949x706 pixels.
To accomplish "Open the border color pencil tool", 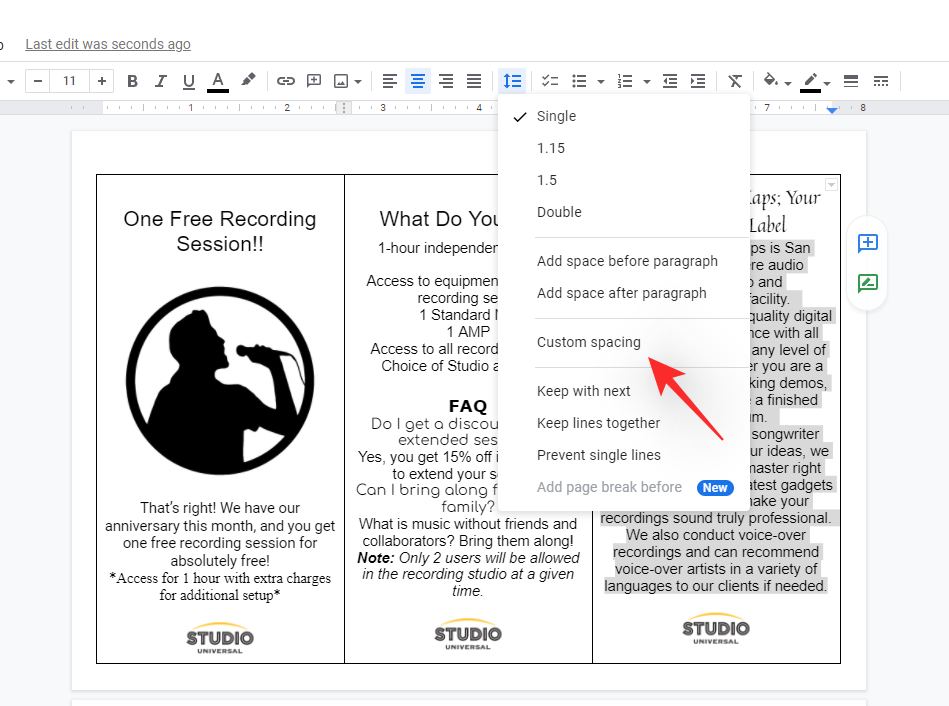I will [810, 81].
